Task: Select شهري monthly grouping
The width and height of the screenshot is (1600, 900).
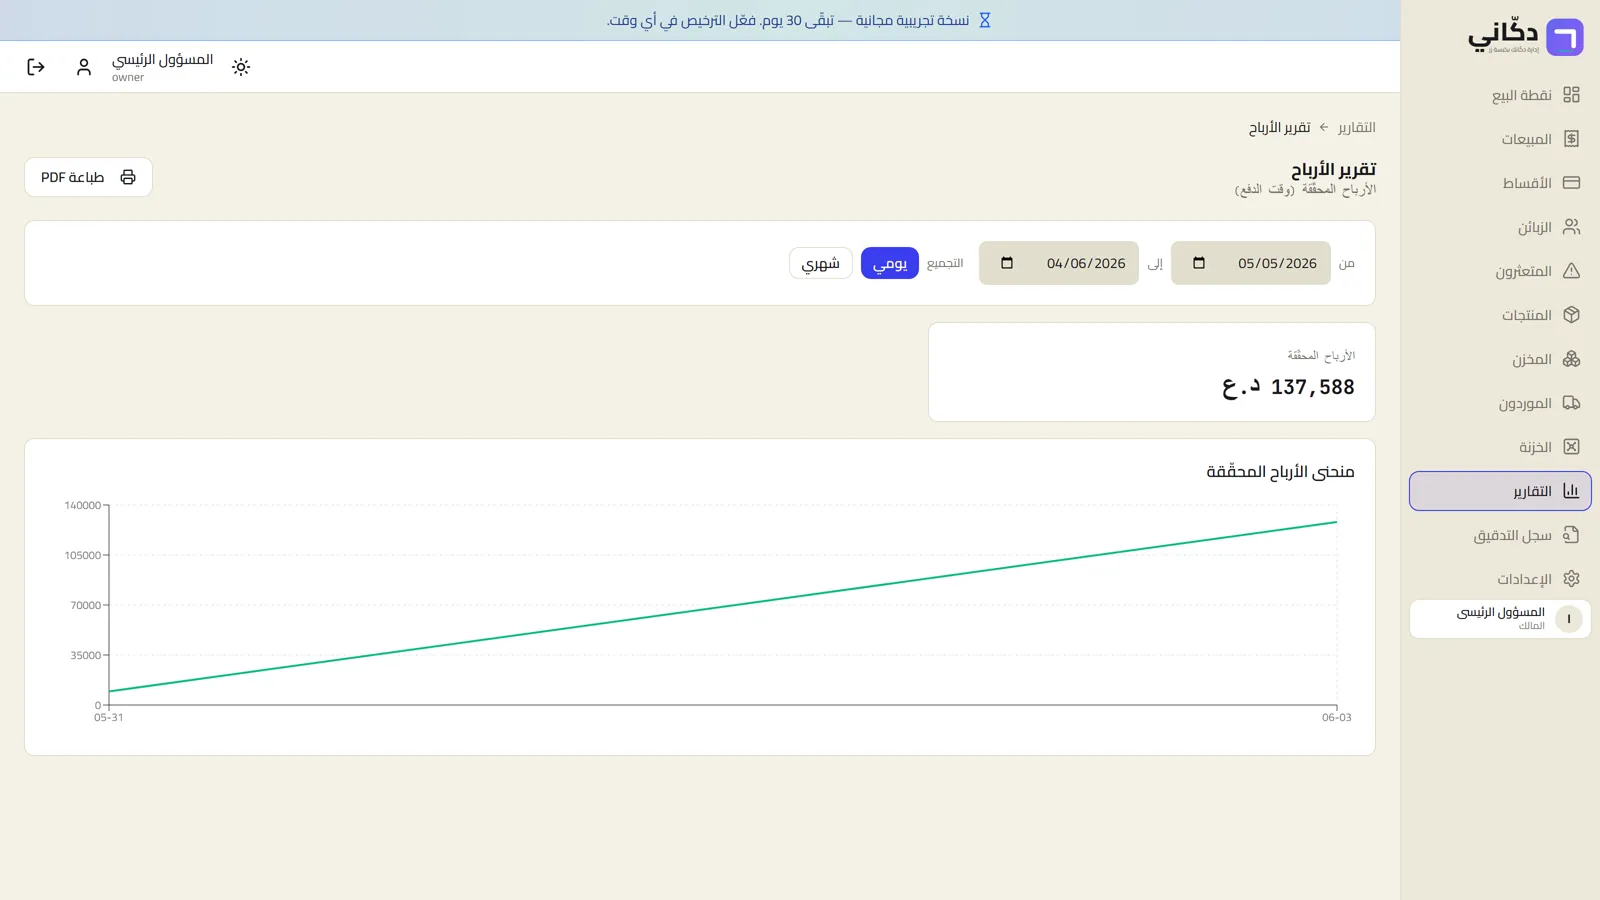Action: click(821, 263)
